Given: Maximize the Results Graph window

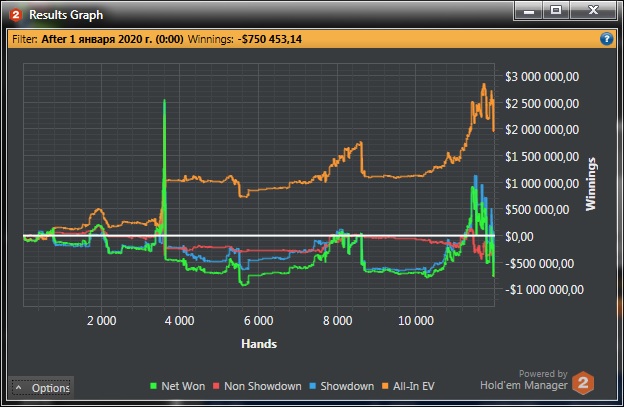Looking at the screenshot, I should click(x=556, y=10).
